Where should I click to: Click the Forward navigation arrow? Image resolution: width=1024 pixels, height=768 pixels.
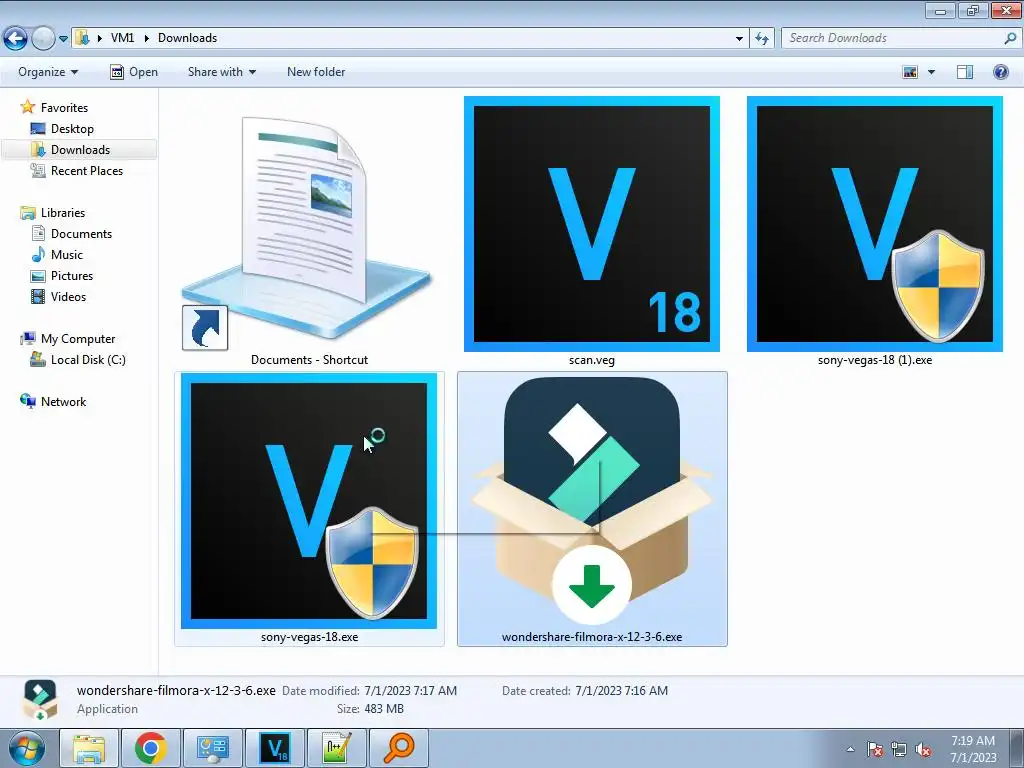[x=43, y=39]
